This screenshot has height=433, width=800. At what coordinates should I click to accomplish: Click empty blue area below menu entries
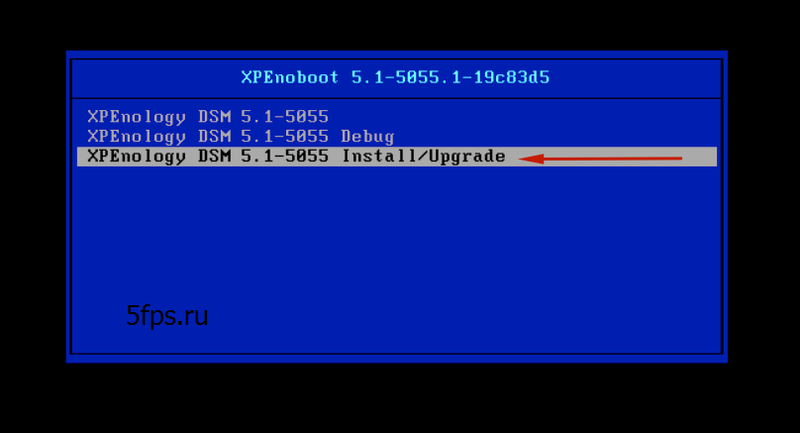pos(397,245)
